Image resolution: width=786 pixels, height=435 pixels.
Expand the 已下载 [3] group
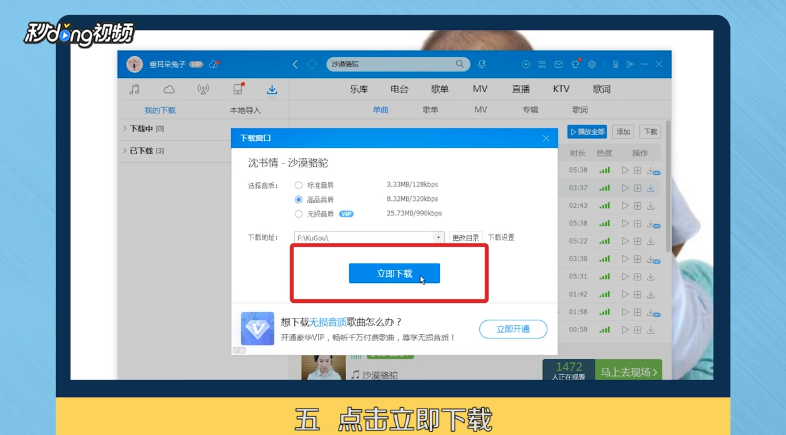tap(124, 150)
